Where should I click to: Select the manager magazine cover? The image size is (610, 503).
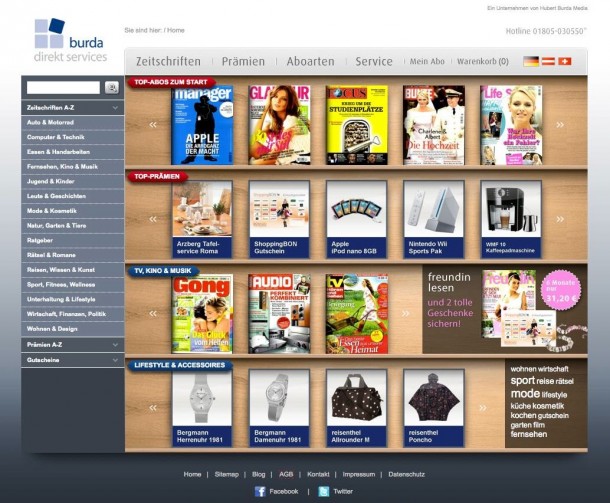[202, 125]
